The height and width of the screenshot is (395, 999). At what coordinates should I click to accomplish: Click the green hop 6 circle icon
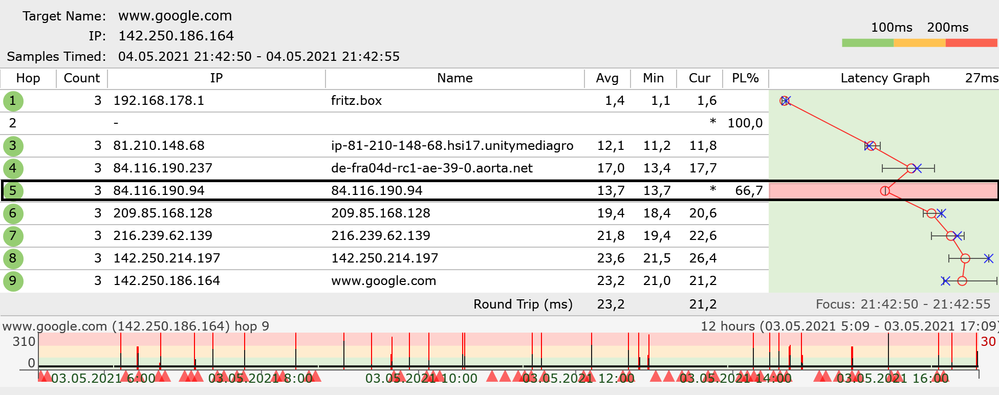(13, 213)
